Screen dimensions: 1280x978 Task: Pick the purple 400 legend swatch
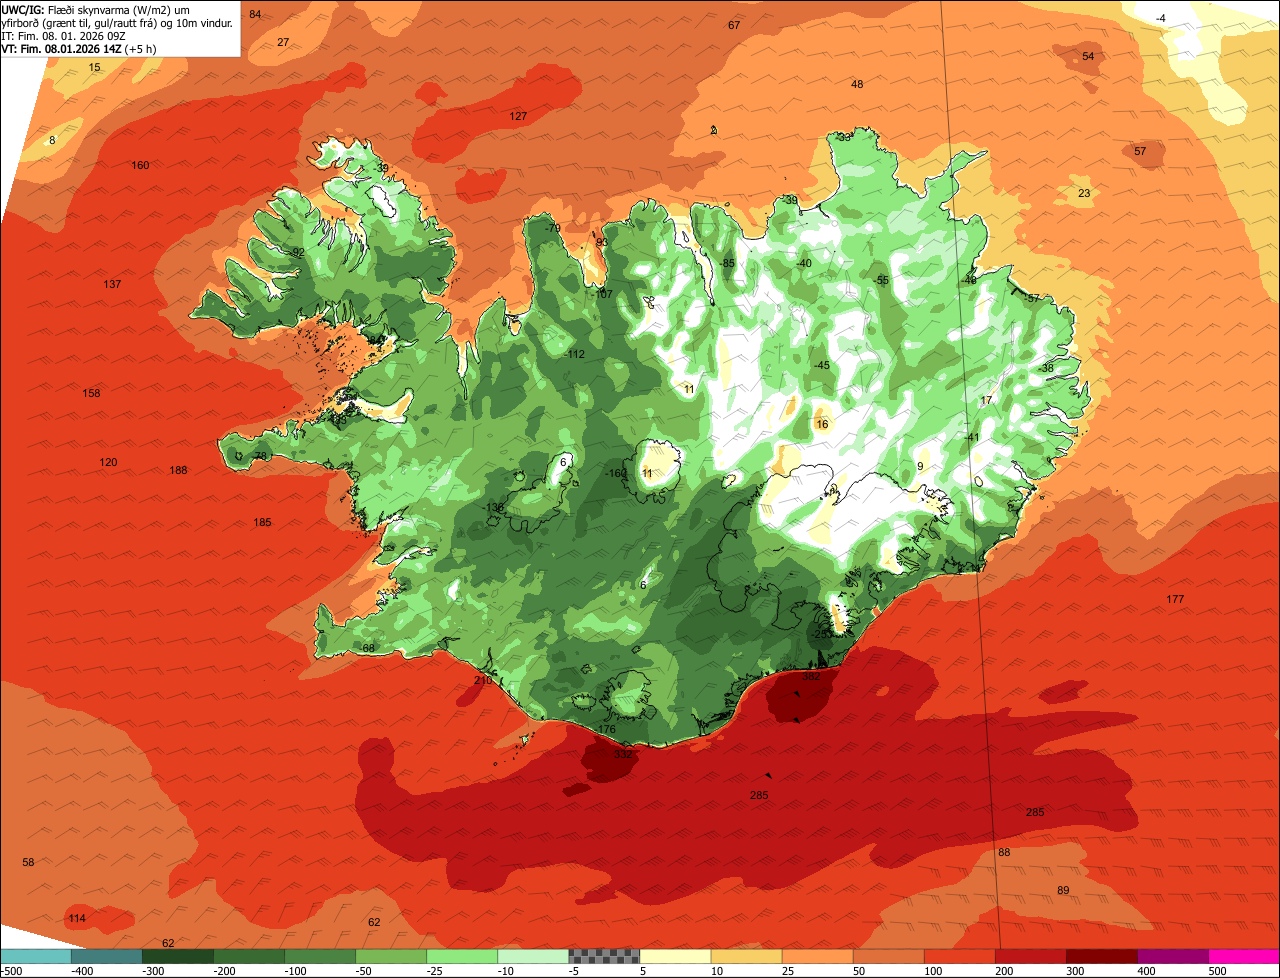1172,956
